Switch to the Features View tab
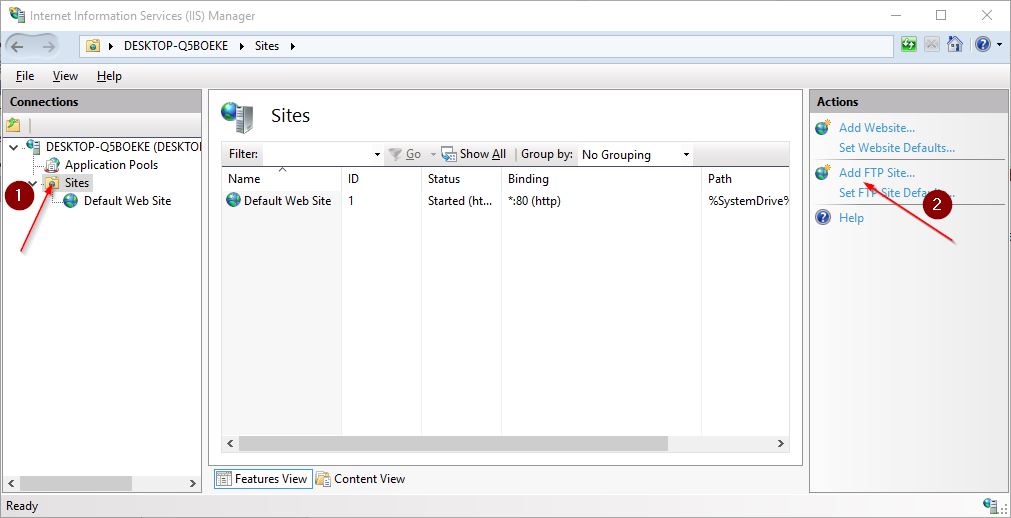 (263, 479)
